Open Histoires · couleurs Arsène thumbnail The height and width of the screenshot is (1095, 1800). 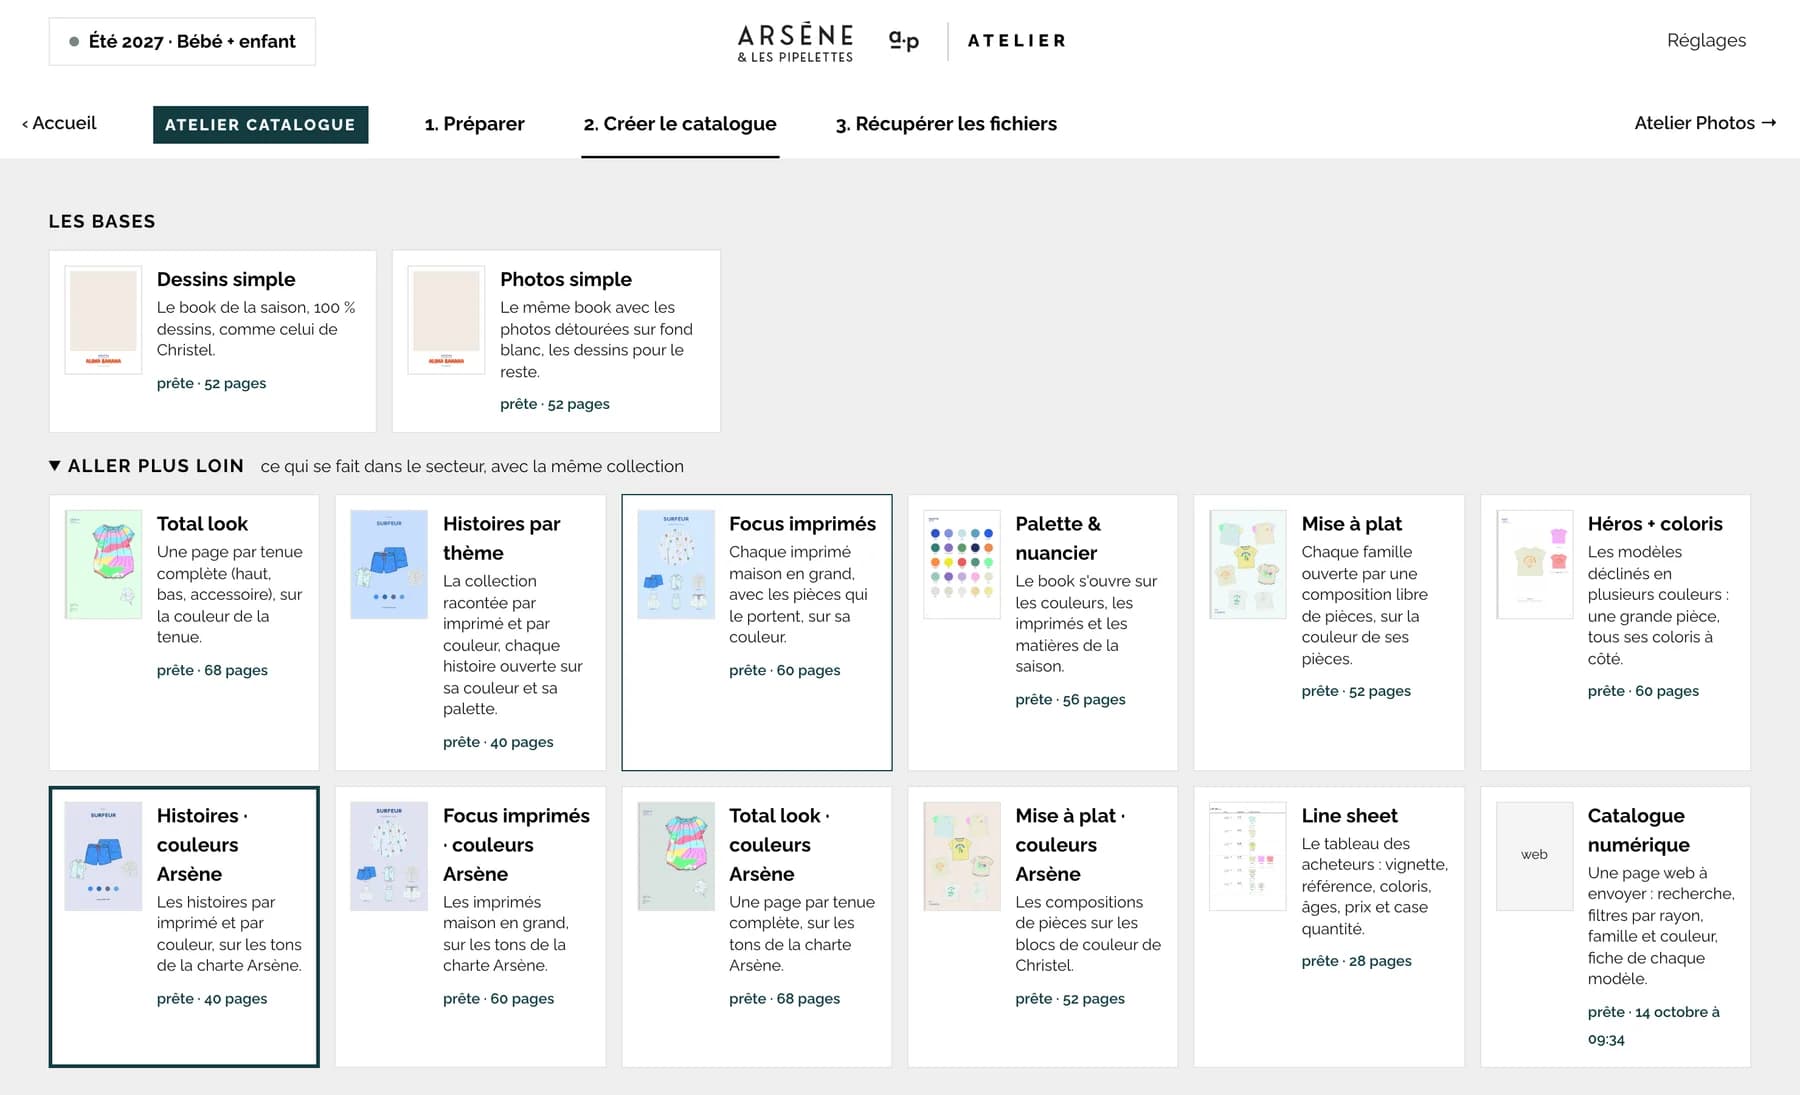[103, 856]
